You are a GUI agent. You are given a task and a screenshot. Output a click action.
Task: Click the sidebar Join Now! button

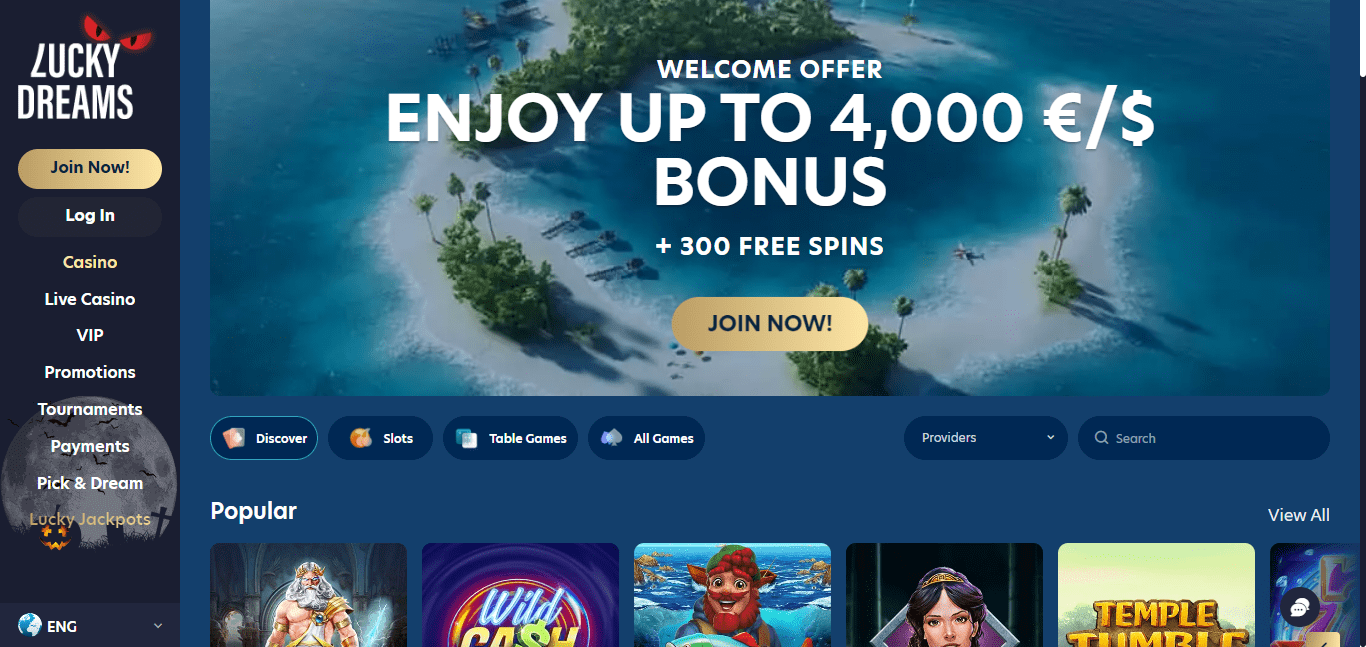click(90, 168)
